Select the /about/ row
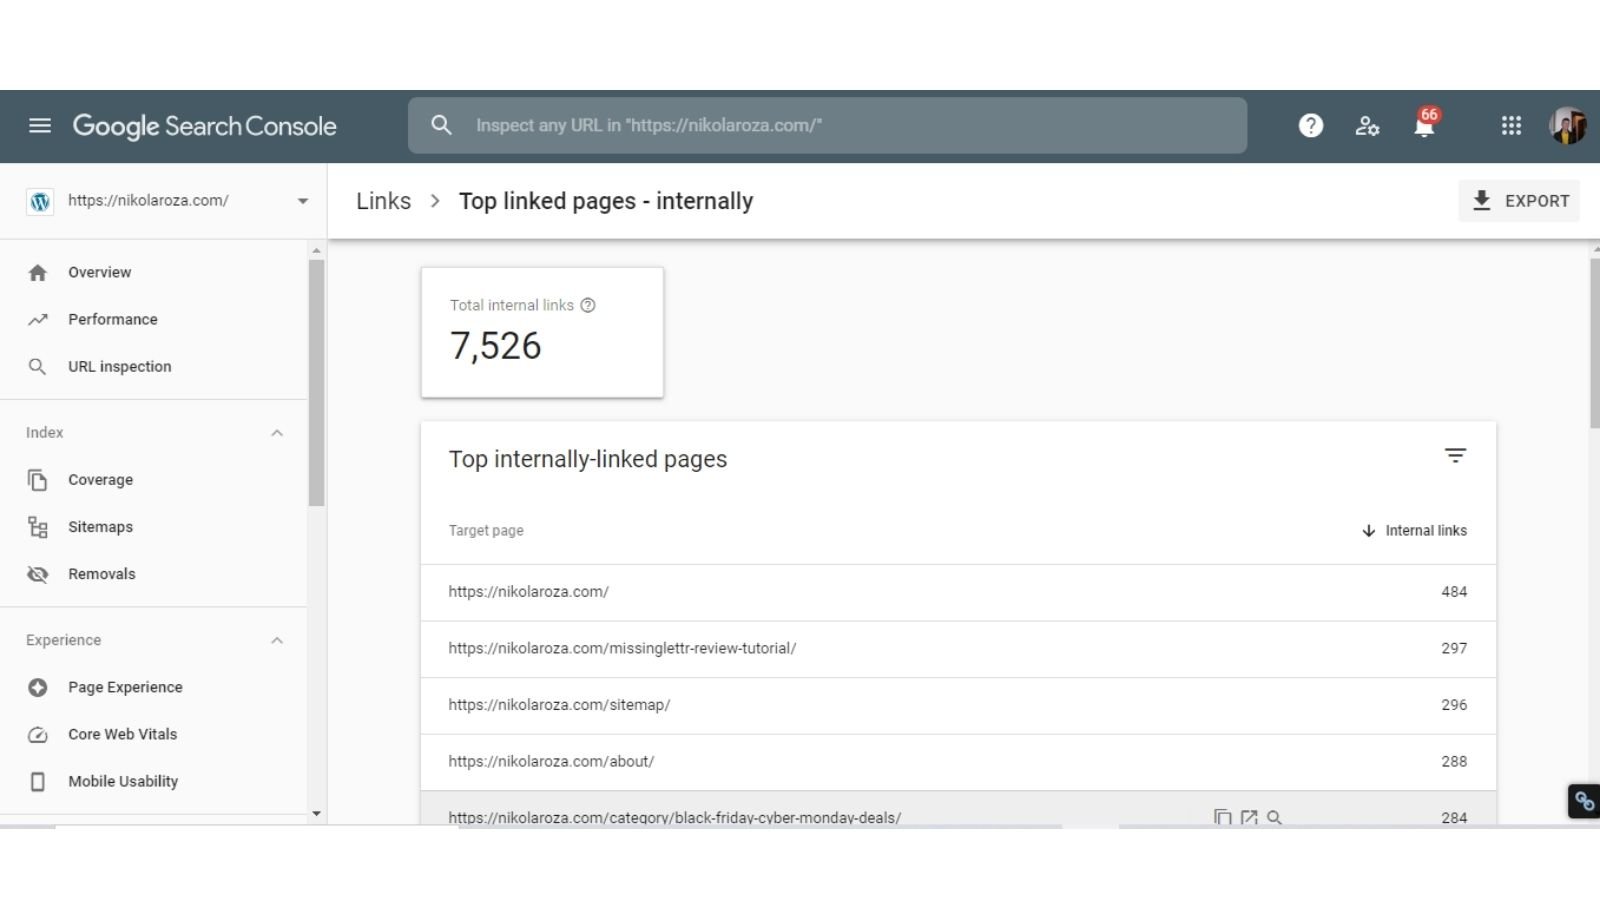Screen dimensions: 1600x900 958,762
